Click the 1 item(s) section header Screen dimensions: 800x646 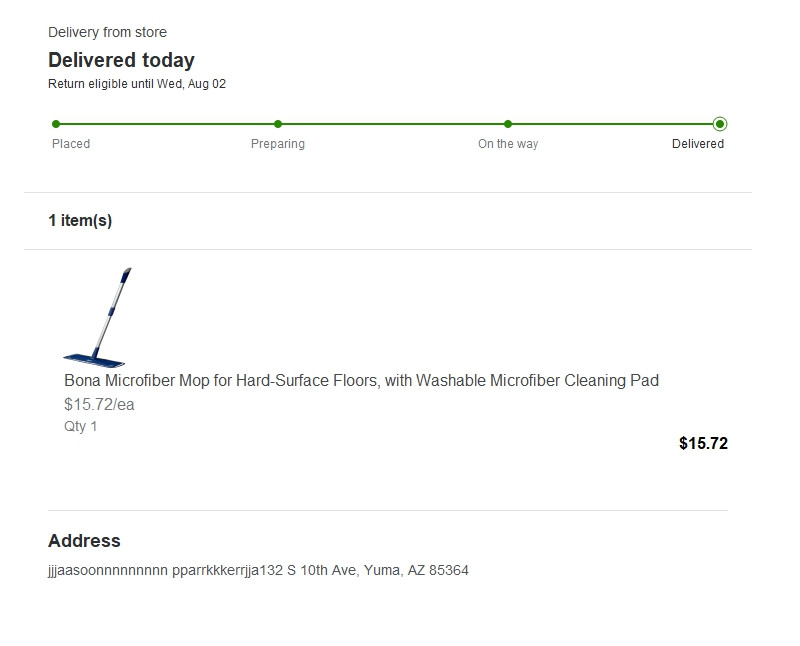pyautogui.click(x=80, y=220)
